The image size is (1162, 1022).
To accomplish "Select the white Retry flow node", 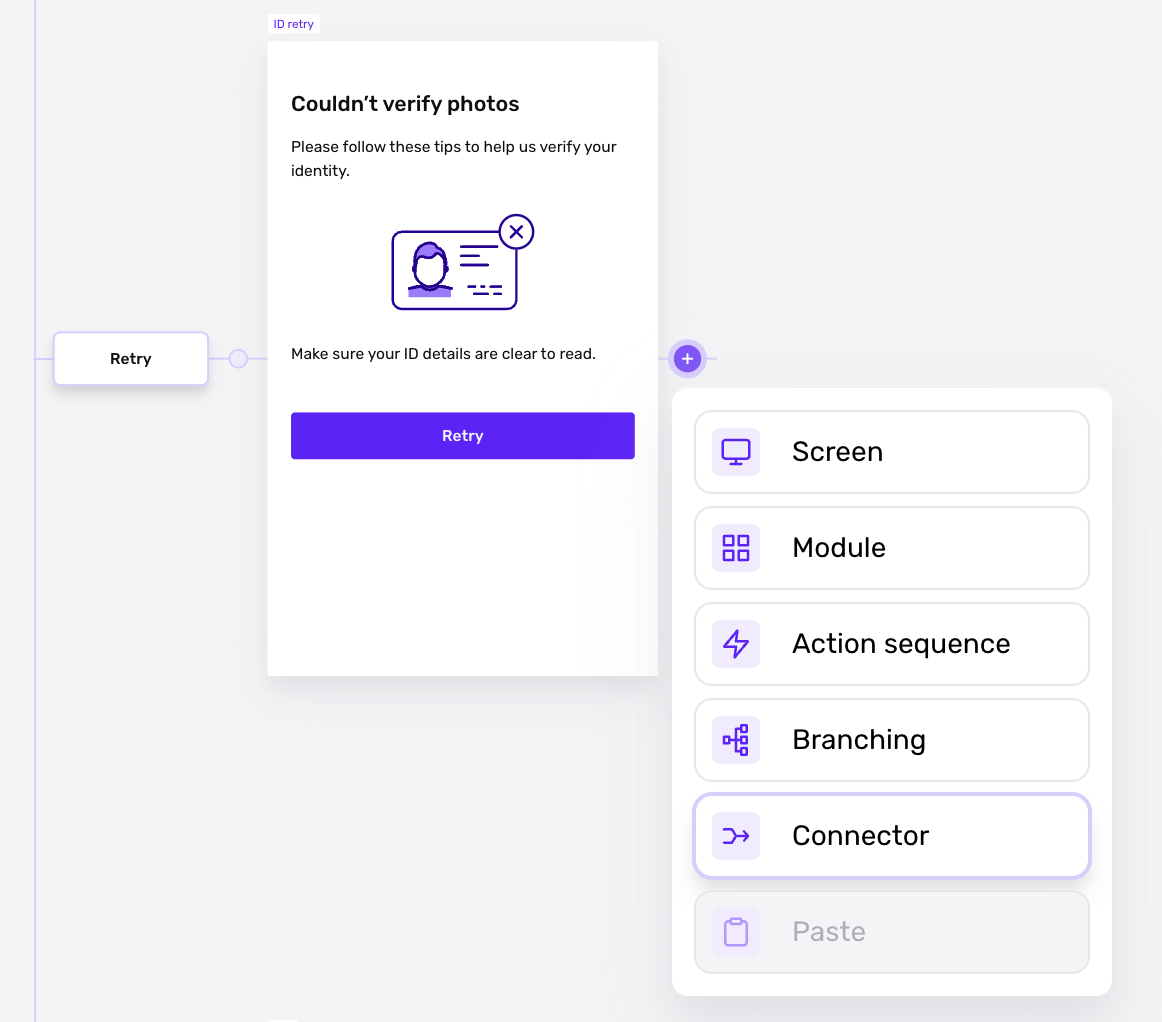I will (x=130, y=359).
